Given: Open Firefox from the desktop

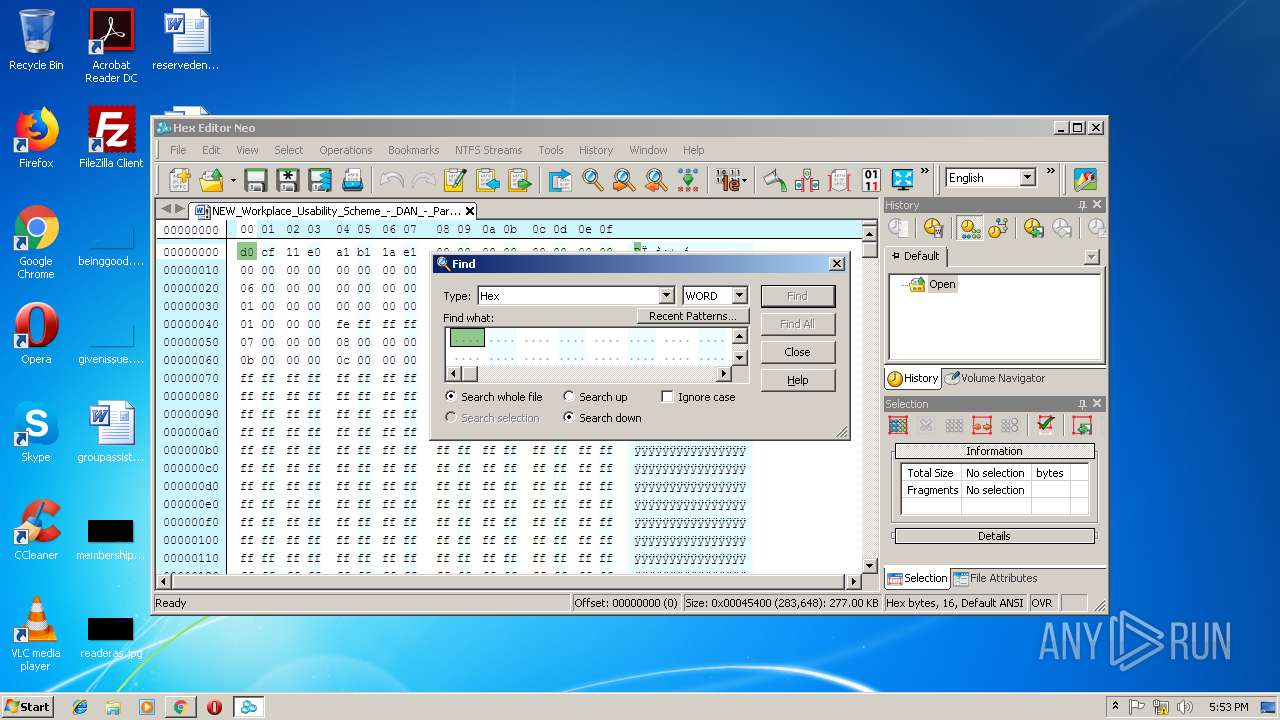Looking at the screenshot, I should point(36,138).
